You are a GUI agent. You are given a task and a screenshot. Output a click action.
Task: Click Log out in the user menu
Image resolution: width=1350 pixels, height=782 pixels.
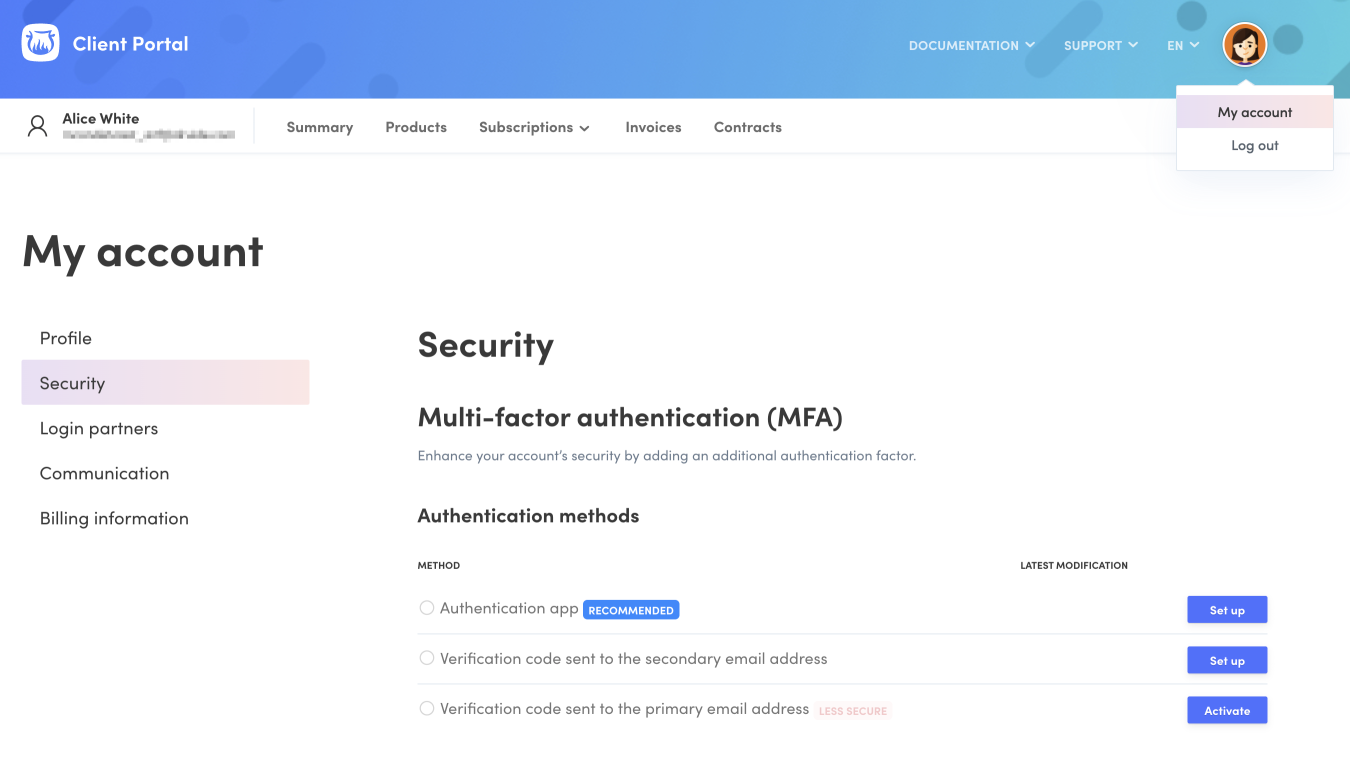click(1254, 145)
